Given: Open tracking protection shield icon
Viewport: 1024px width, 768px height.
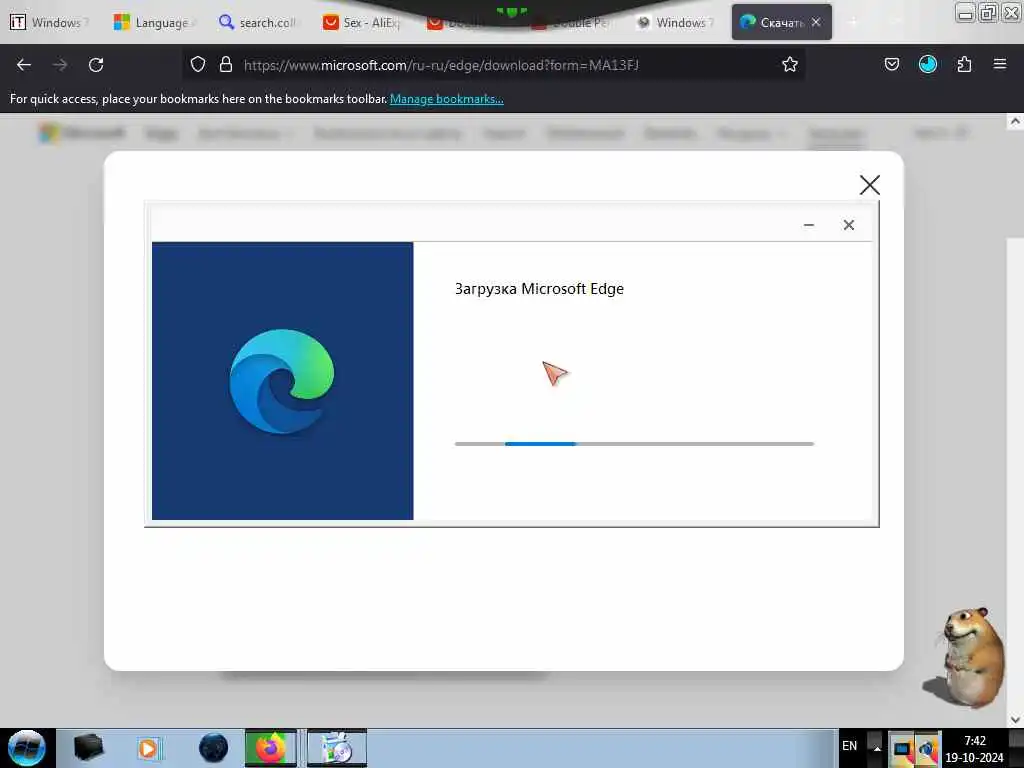Looking at the screenshot, I should pos(198,64).
